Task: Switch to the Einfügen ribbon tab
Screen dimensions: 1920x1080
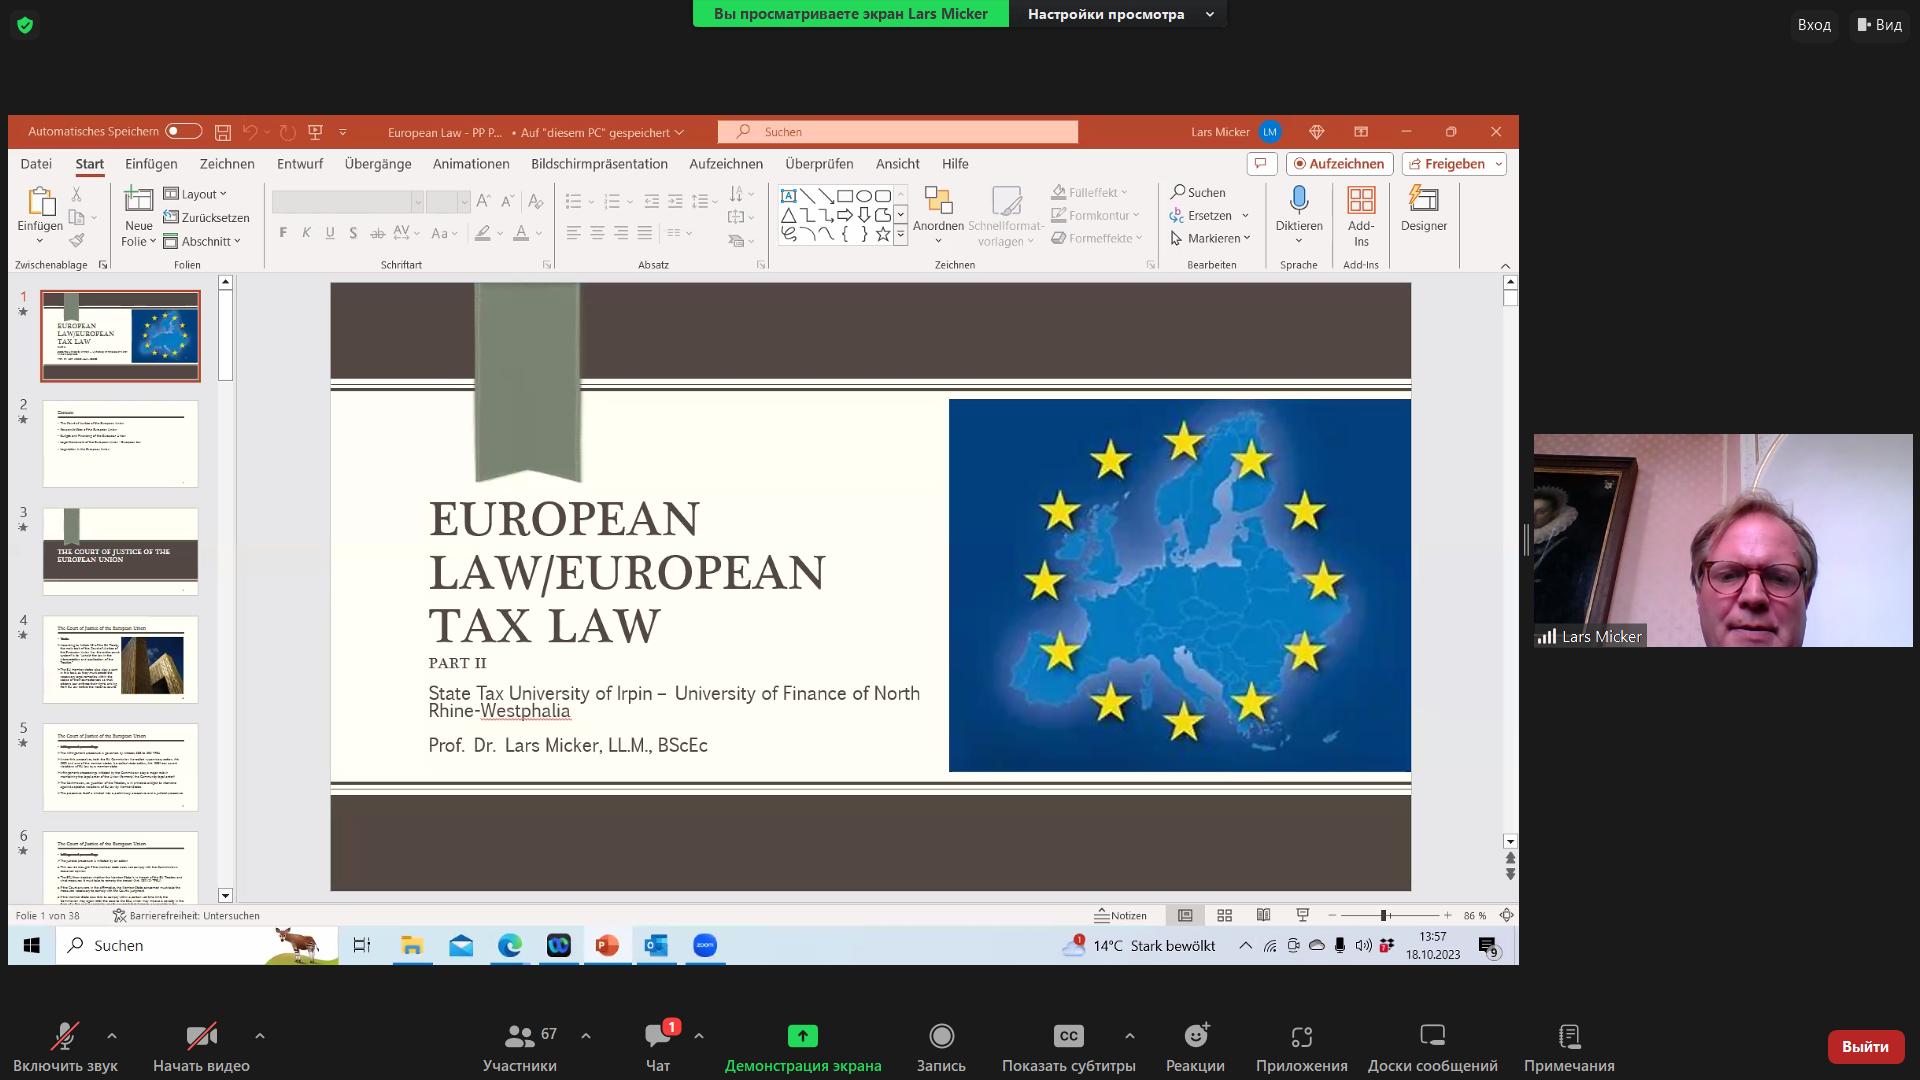Action: (x=151, y=164)
